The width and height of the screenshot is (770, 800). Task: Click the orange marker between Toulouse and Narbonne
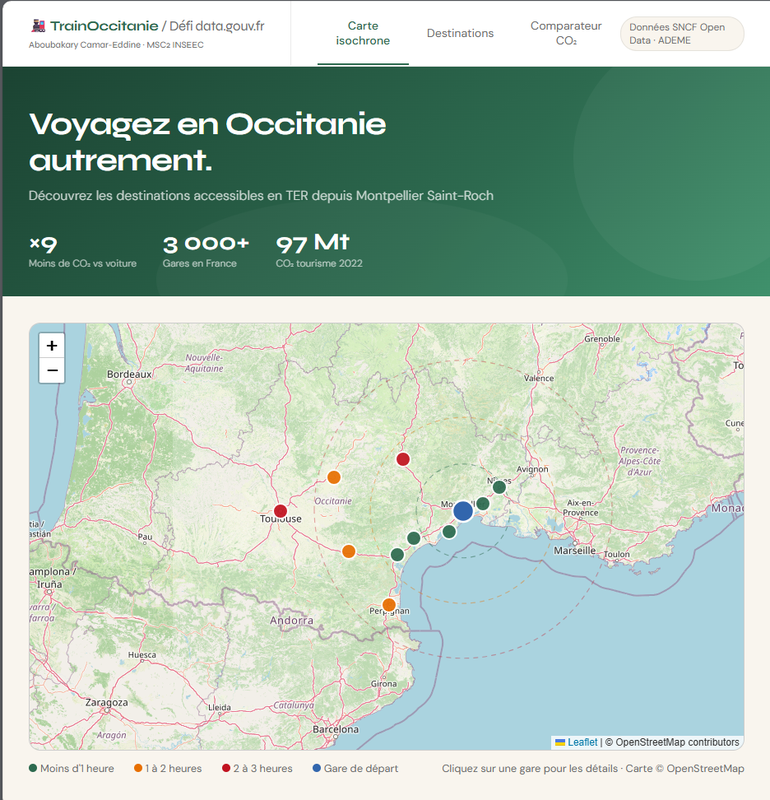point(348,551)
